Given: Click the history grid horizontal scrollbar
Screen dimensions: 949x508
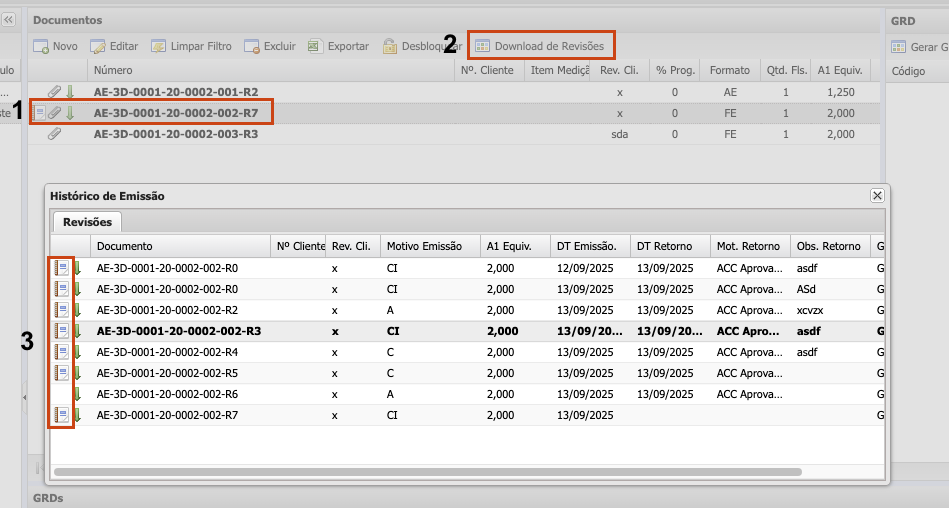Looking at the screenshot, I should pos(427,471).
